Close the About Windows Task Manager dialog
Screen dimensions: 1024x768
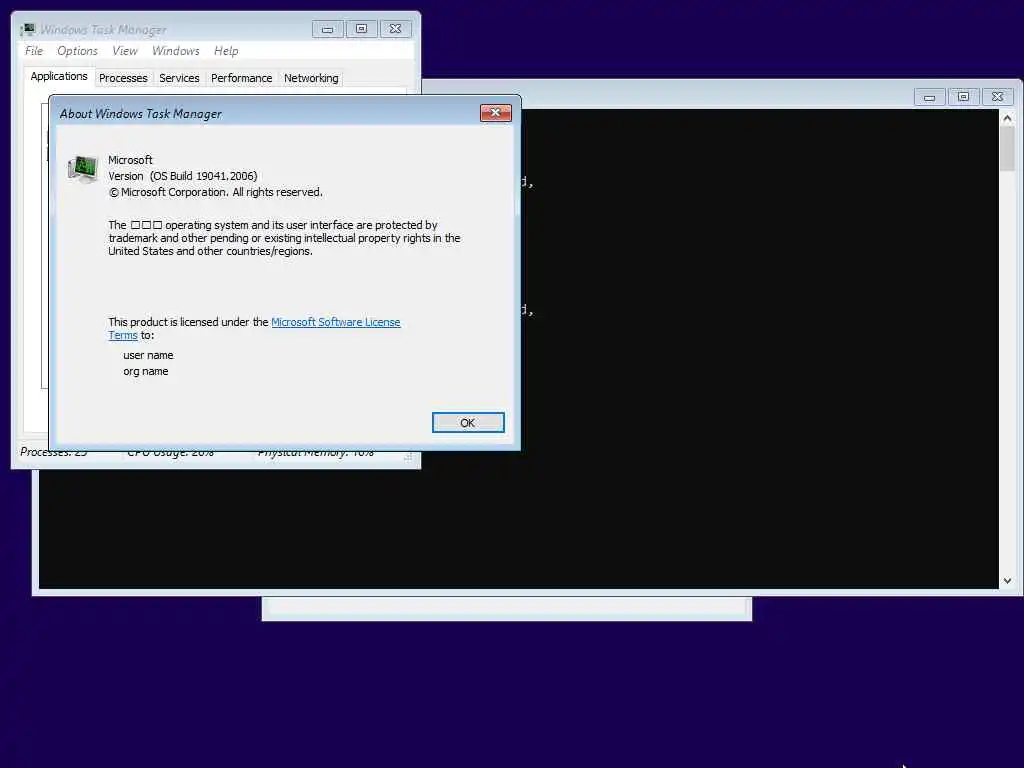click(496, 113)
